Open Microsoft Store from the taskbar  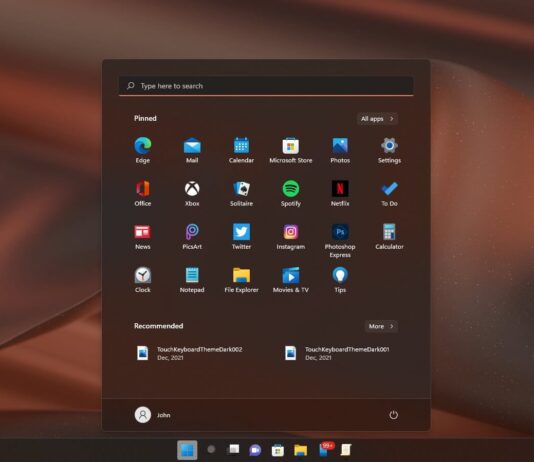coord(278,450)
